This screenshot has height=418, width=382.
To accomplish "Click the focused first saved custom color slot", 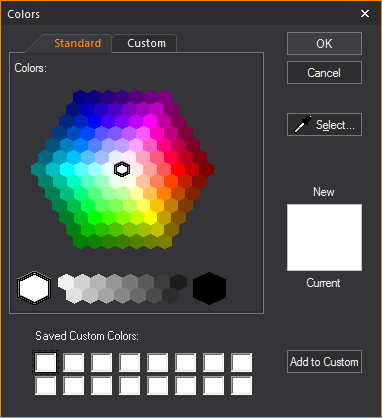I will (46, 362).
